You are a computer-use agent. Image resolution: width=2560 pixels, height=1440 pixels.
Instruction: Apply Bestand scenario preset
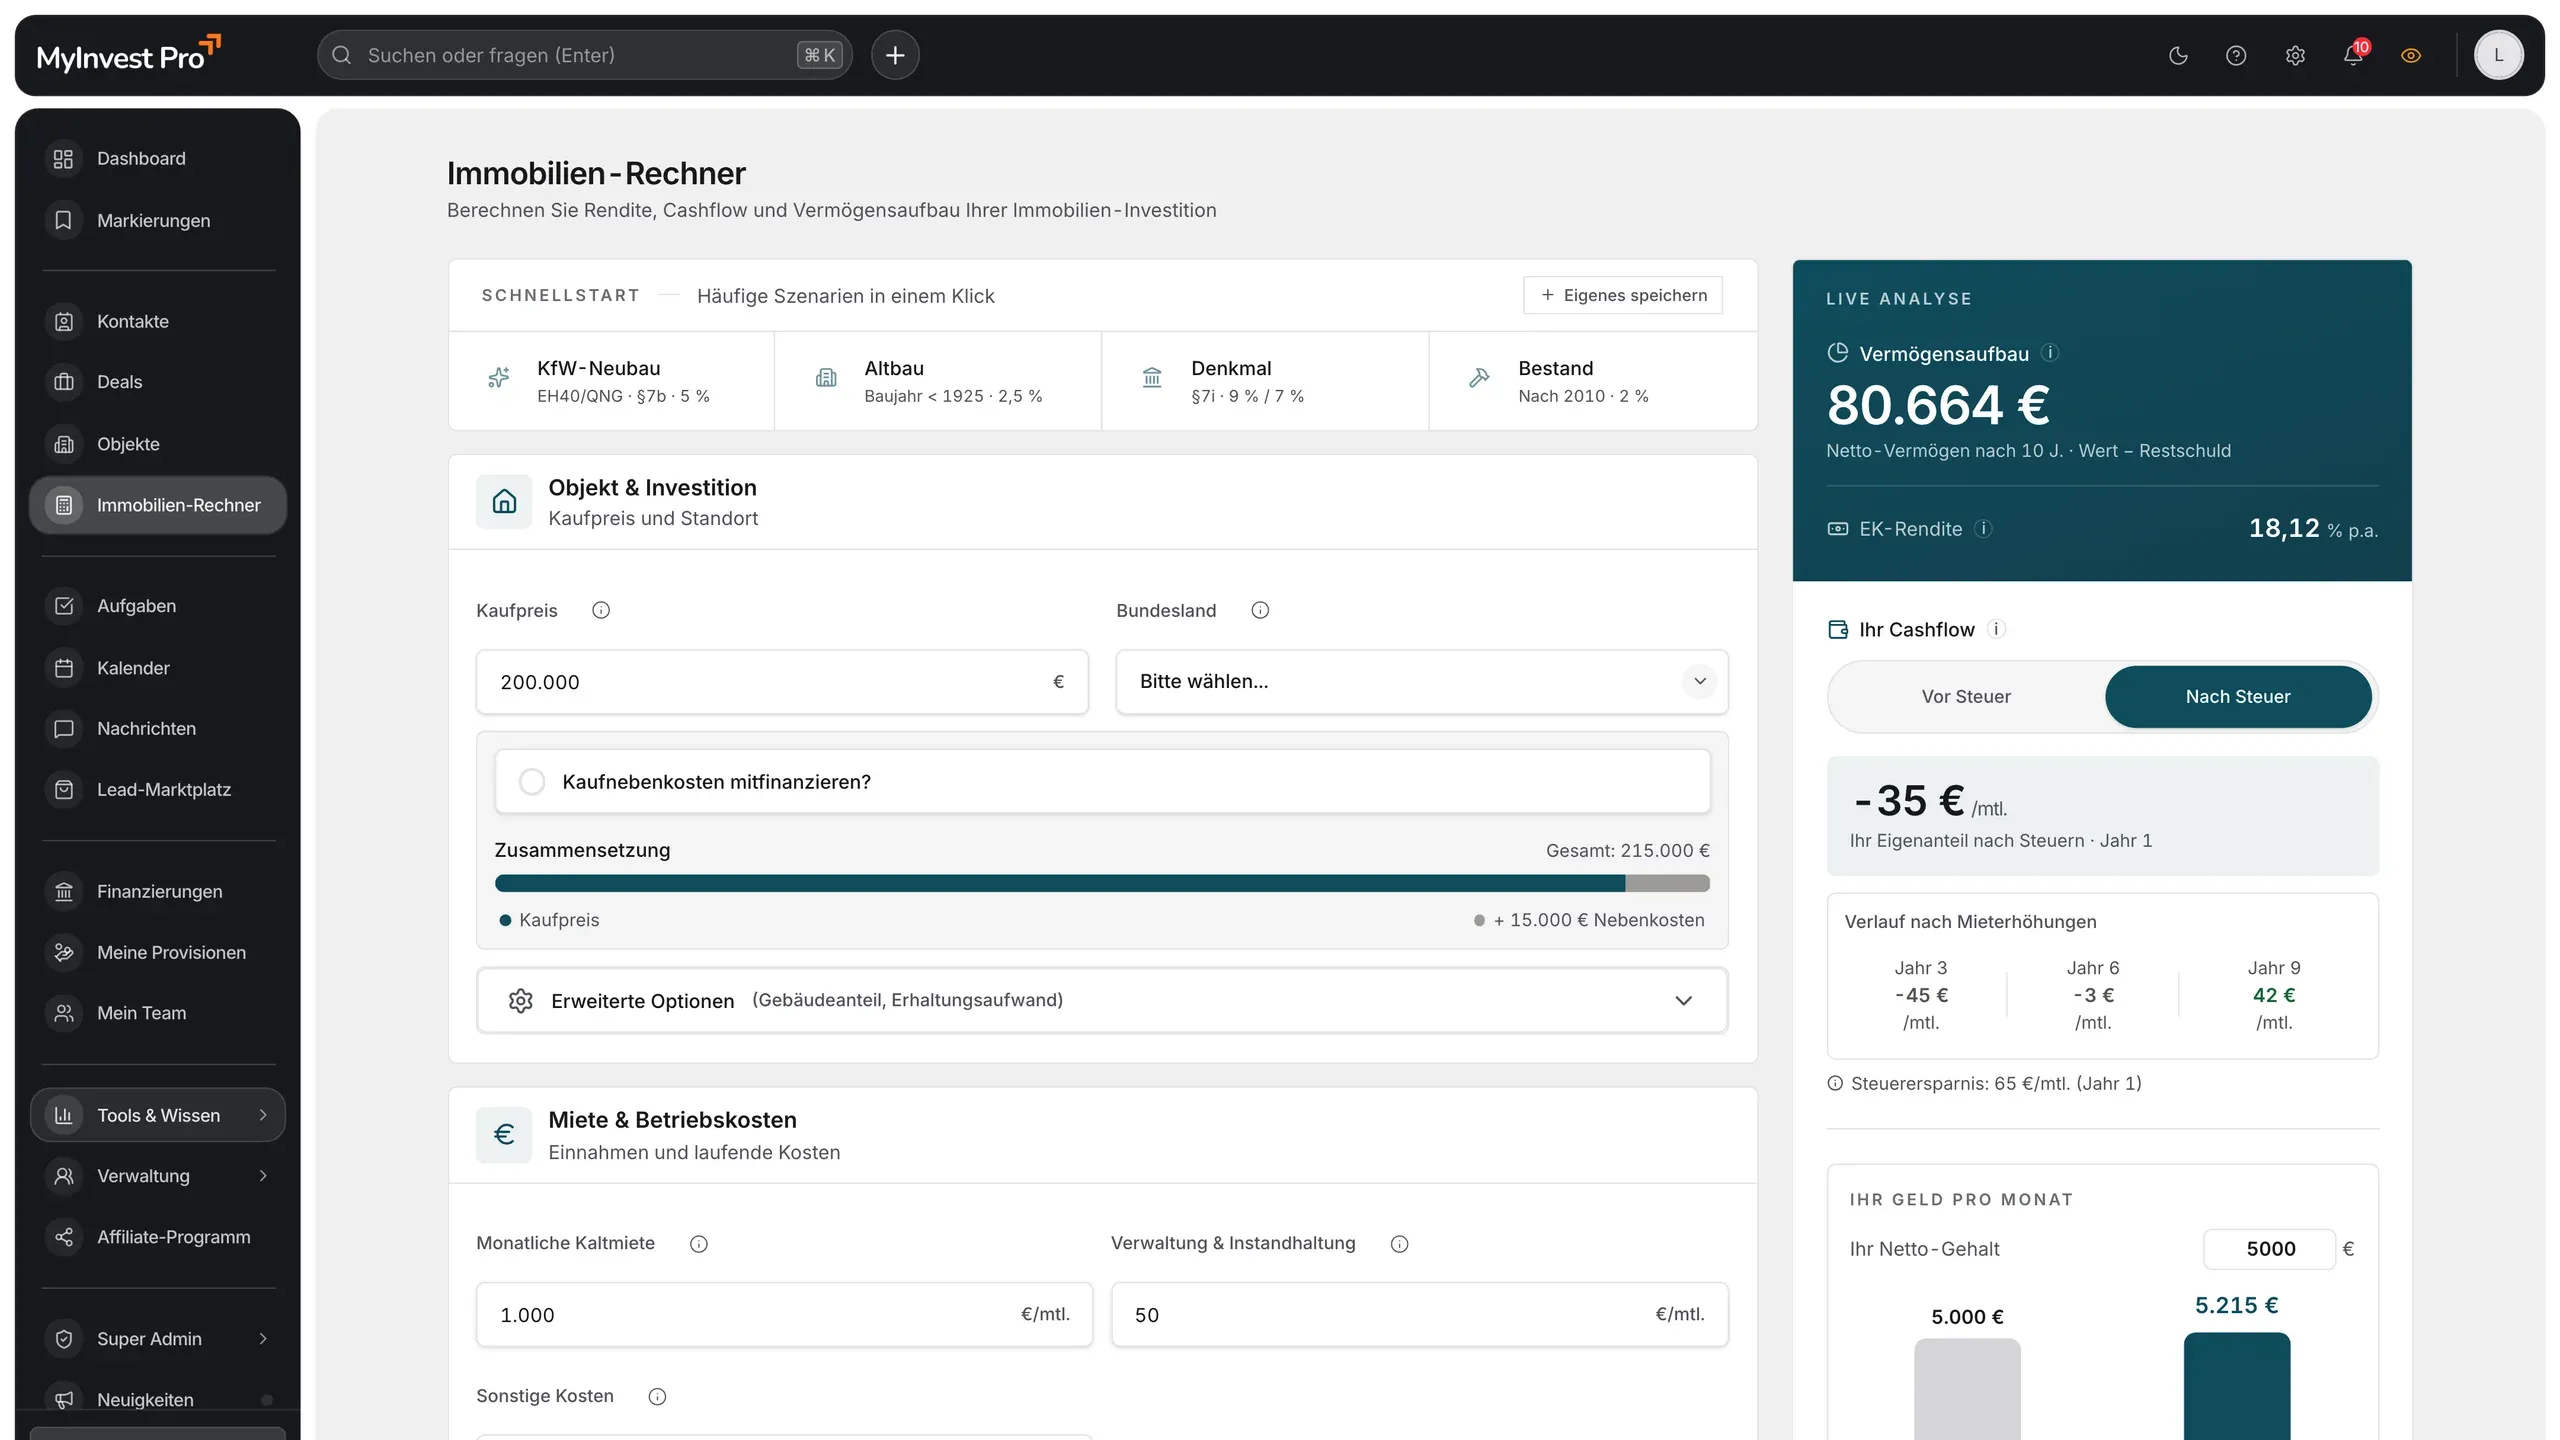[1593, 381]
